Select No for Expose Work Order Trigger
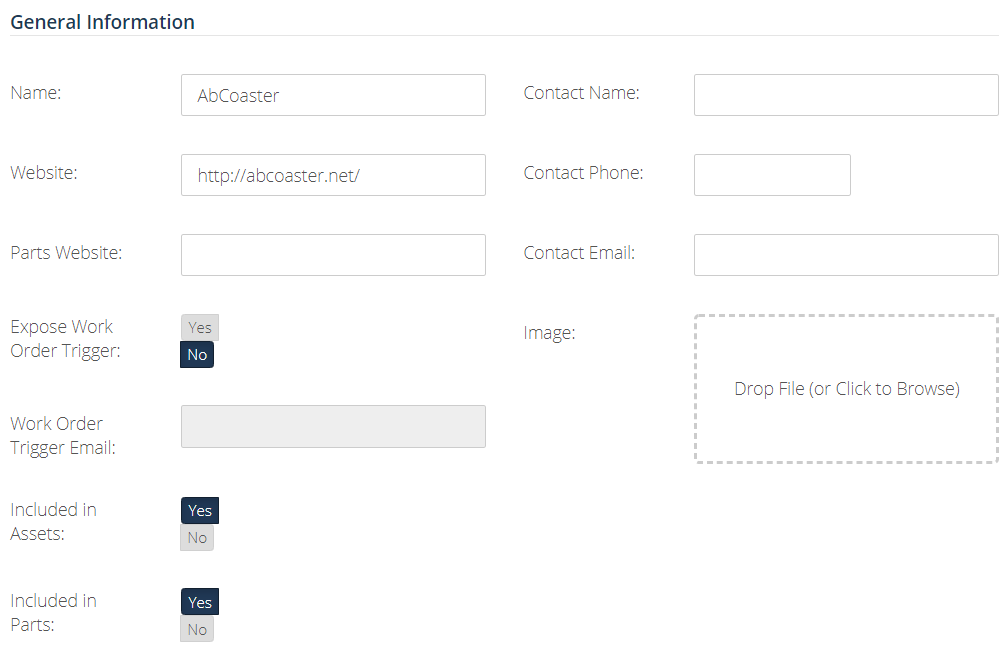1005x651 pixels. 197,354
